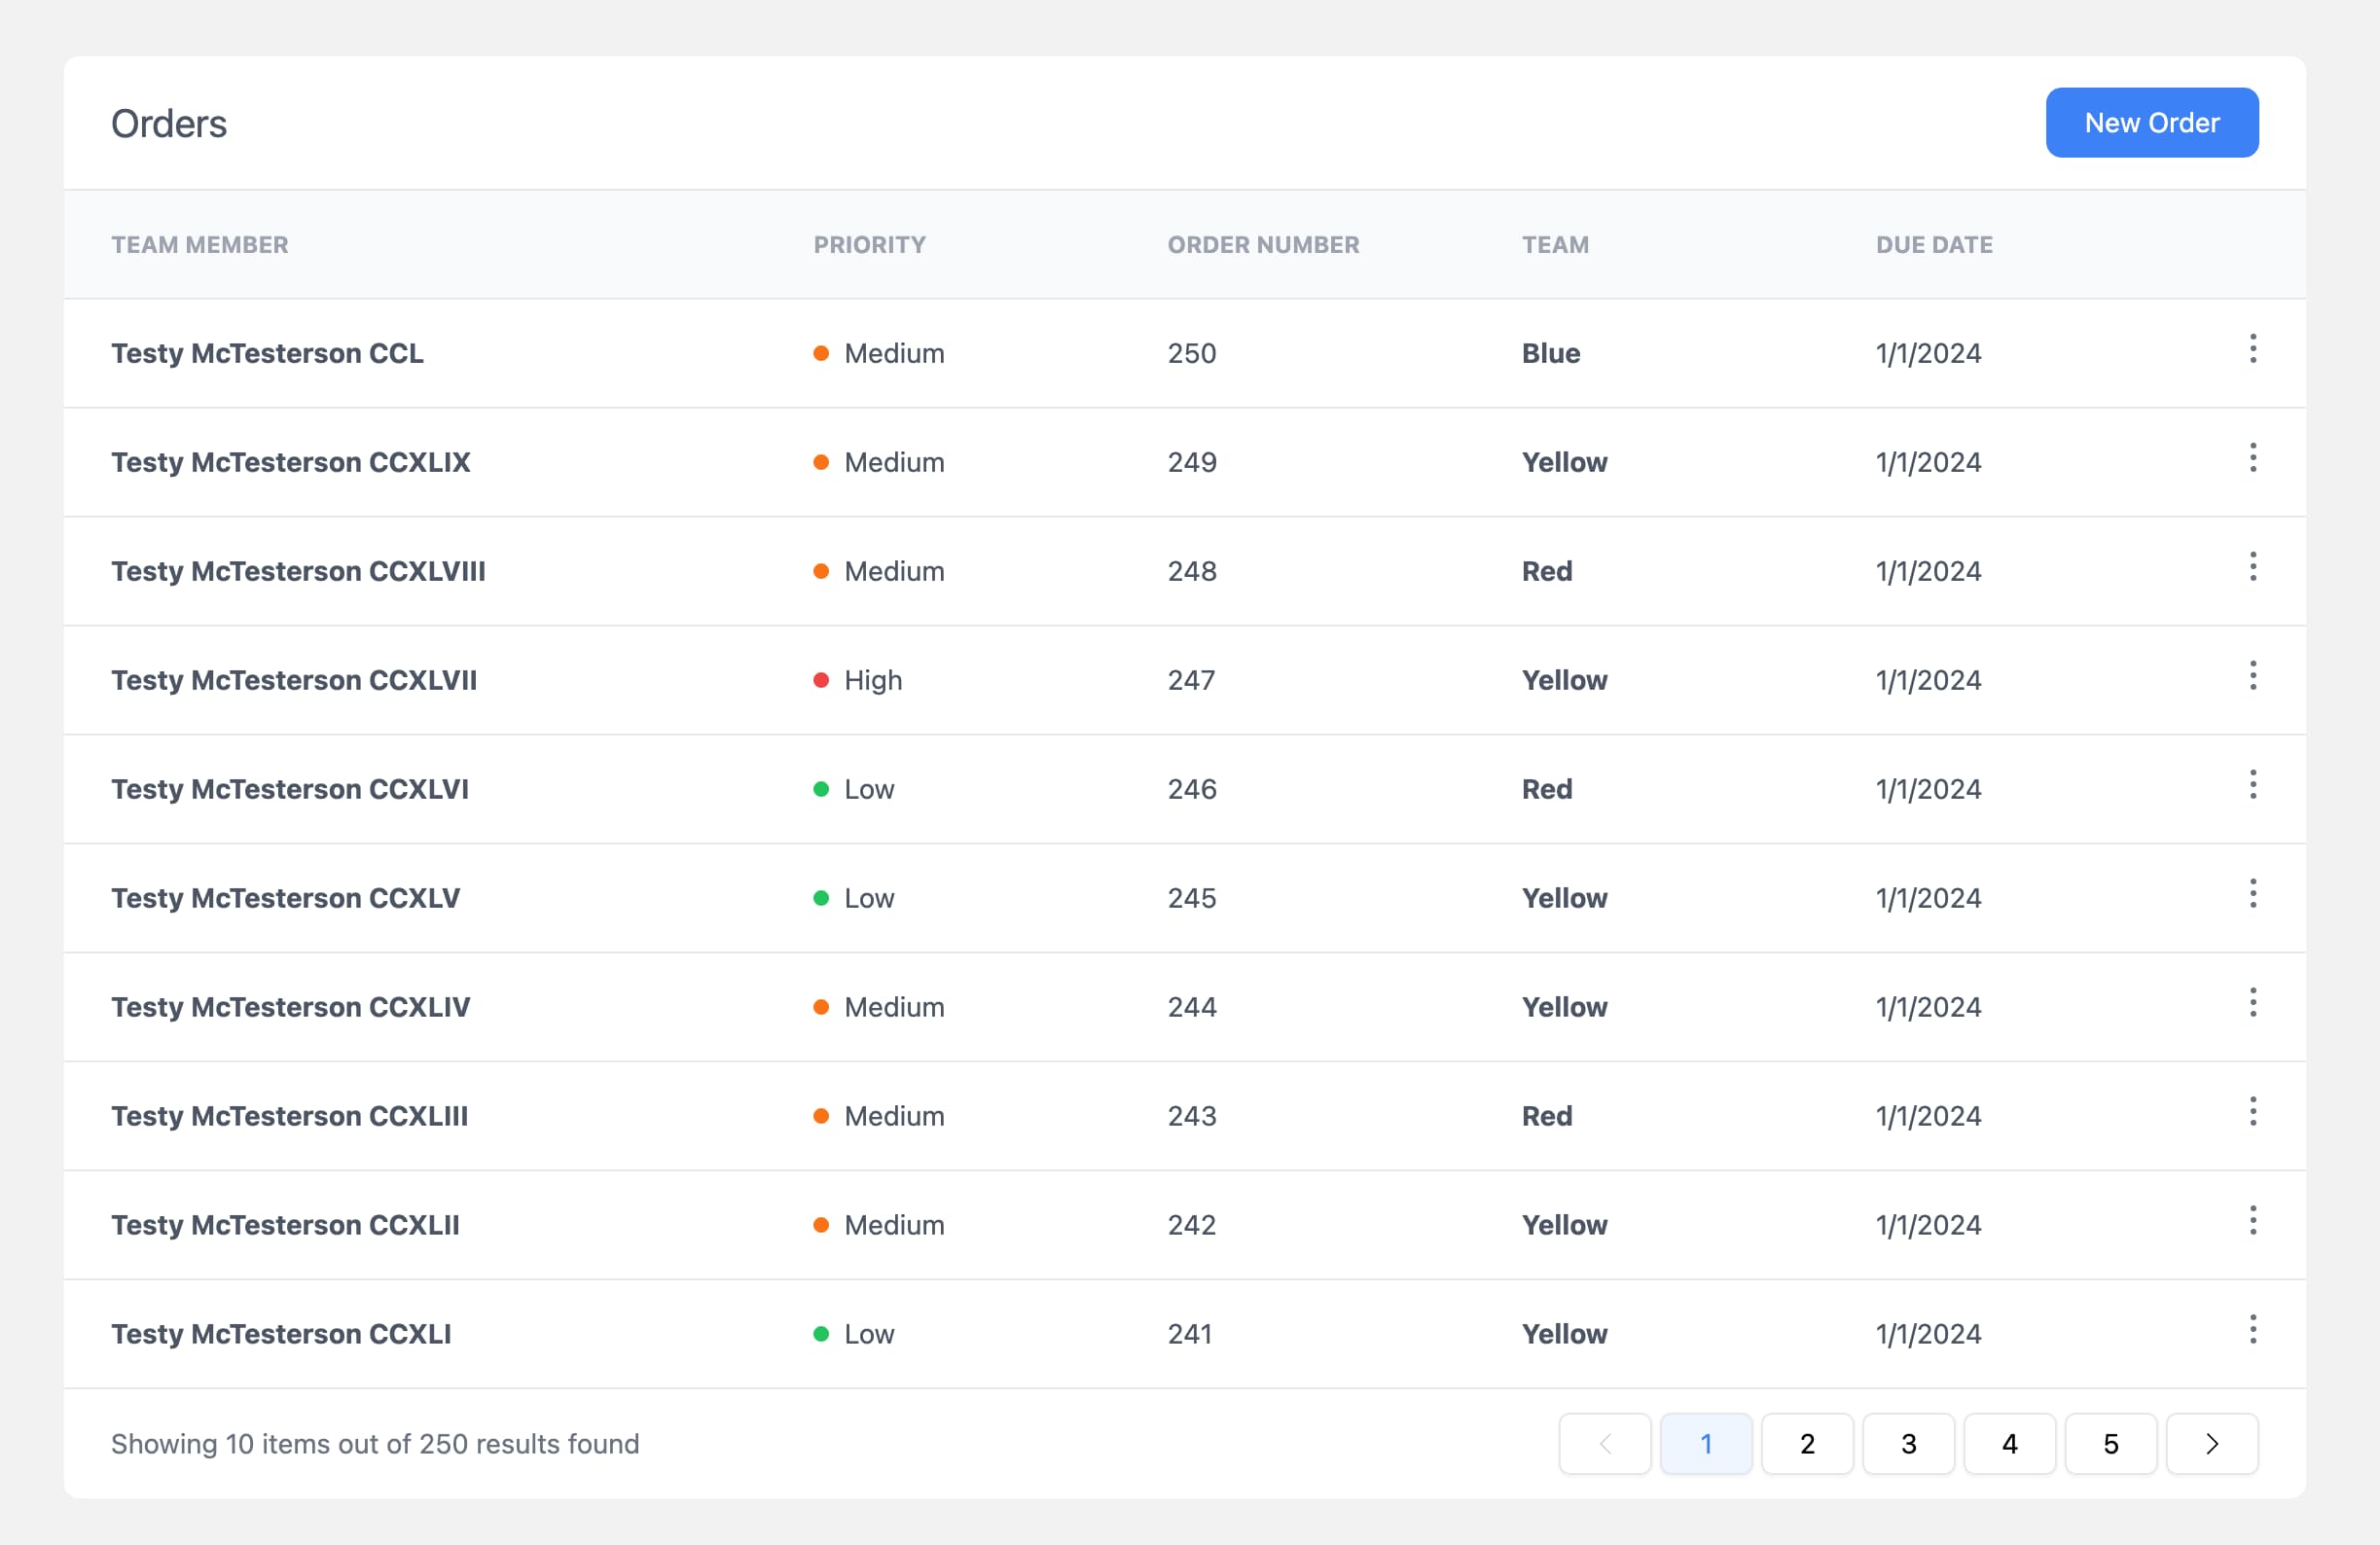Open the three-dot menu for order 242
Viewport: 2380px width, 1545px height.
2252,1221
